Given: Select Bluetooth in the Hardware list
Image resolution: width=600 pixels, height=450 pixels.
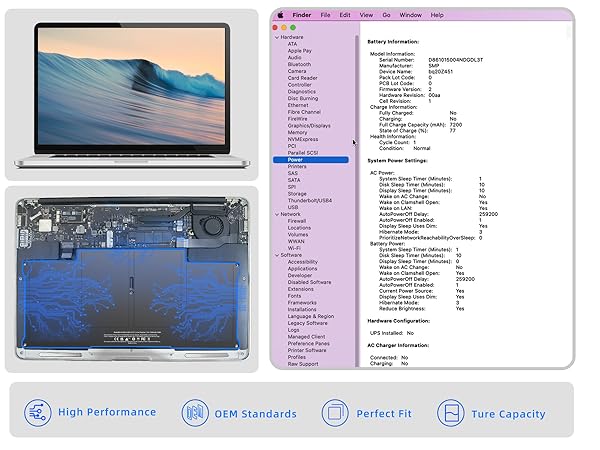Looking at the screenshot, I should (x=299, y=64).
